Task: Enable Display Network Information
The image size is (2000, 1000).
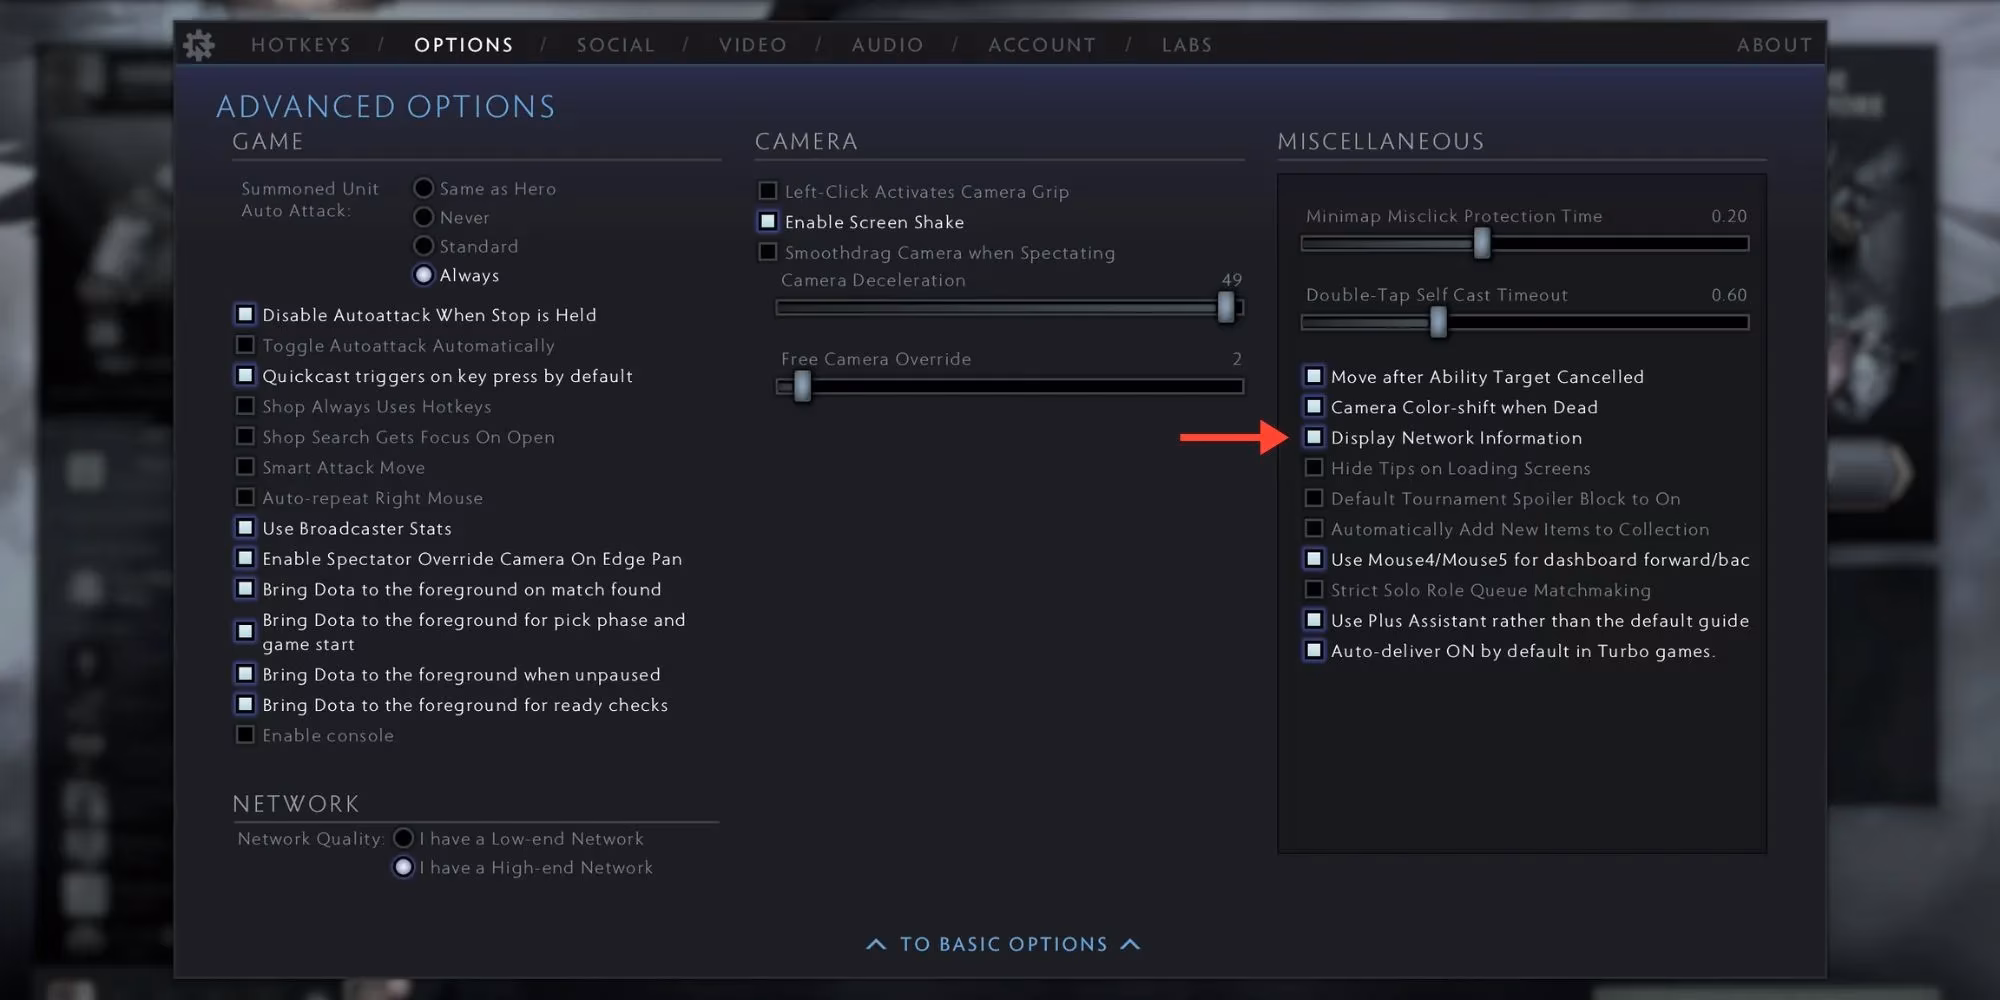Action: [1313, 437]
